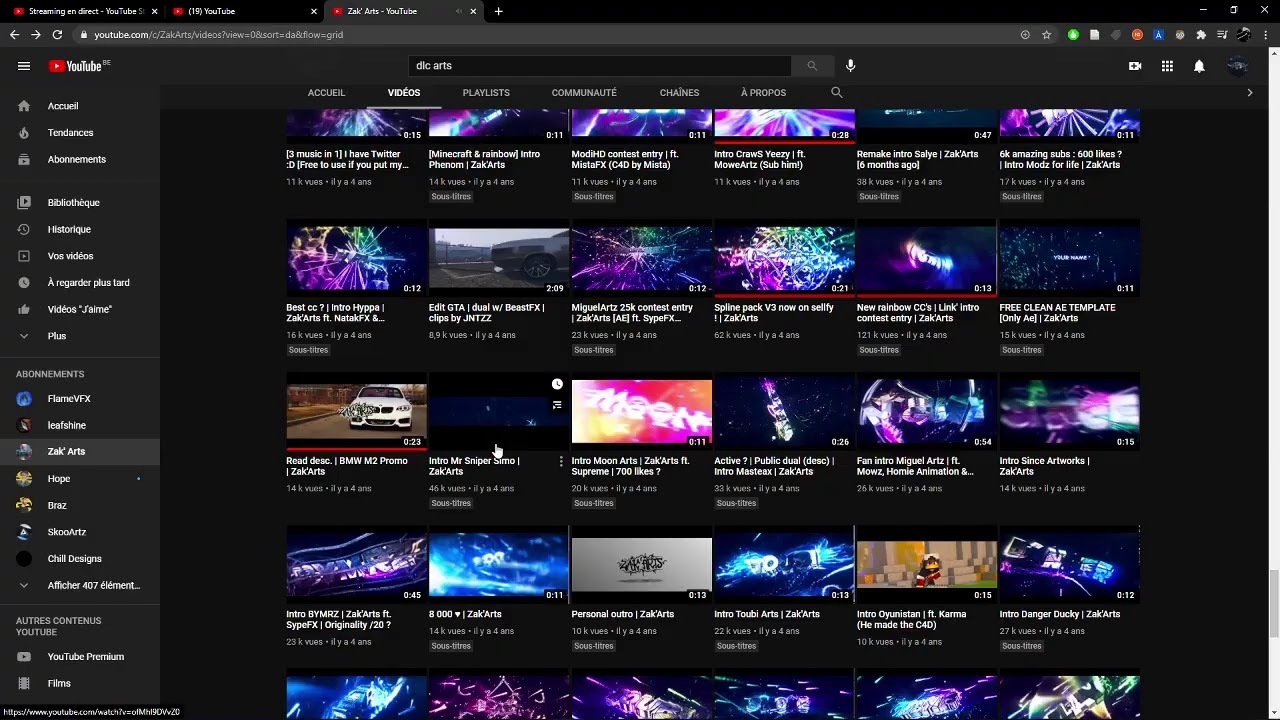
Task: Open the create video camera icon
Action: 1135,66
